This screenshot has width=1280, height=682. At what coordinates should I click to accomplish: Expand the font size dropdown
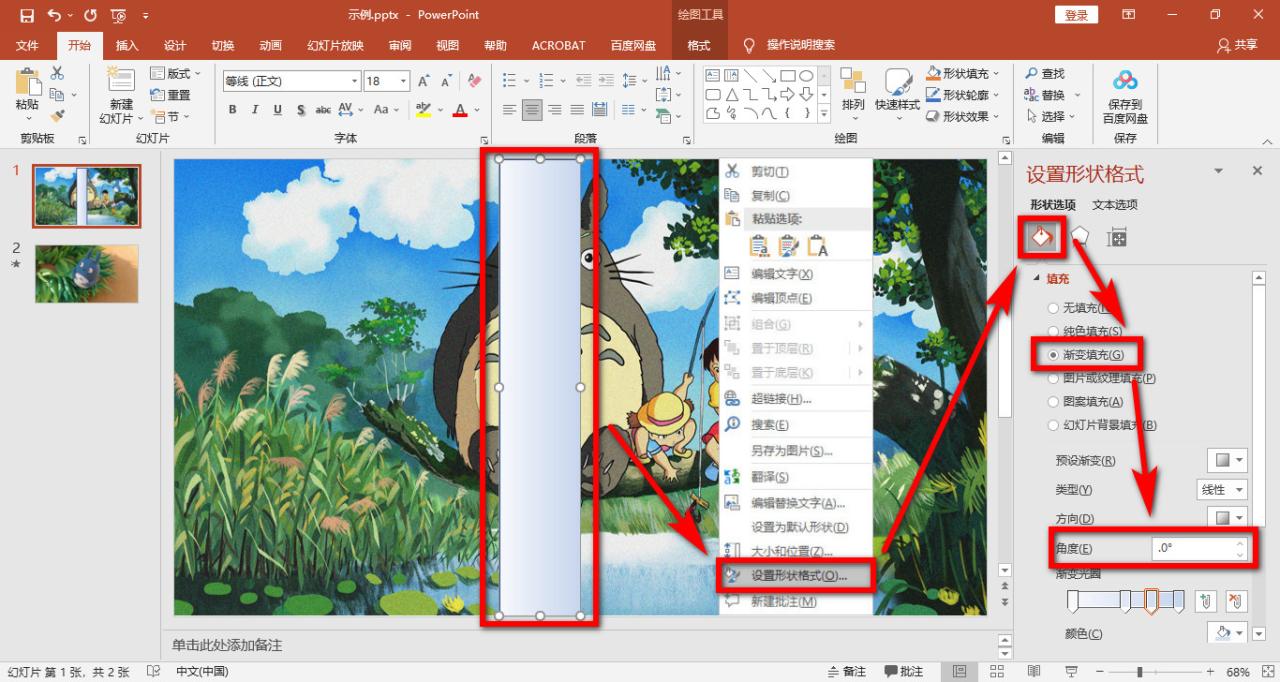pos(403,81)
